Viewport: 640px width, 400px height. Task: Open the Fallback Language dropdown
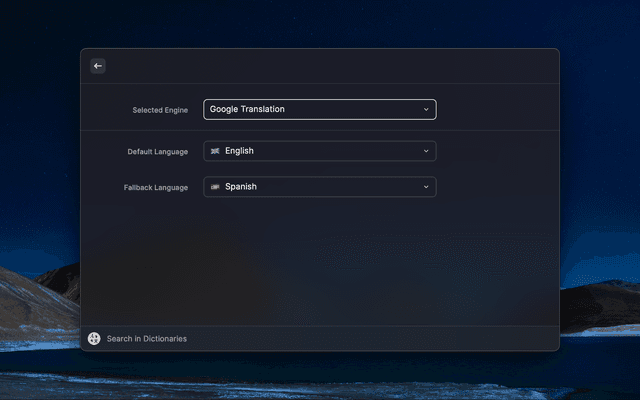pyautogui.click(x=319, y=187)
